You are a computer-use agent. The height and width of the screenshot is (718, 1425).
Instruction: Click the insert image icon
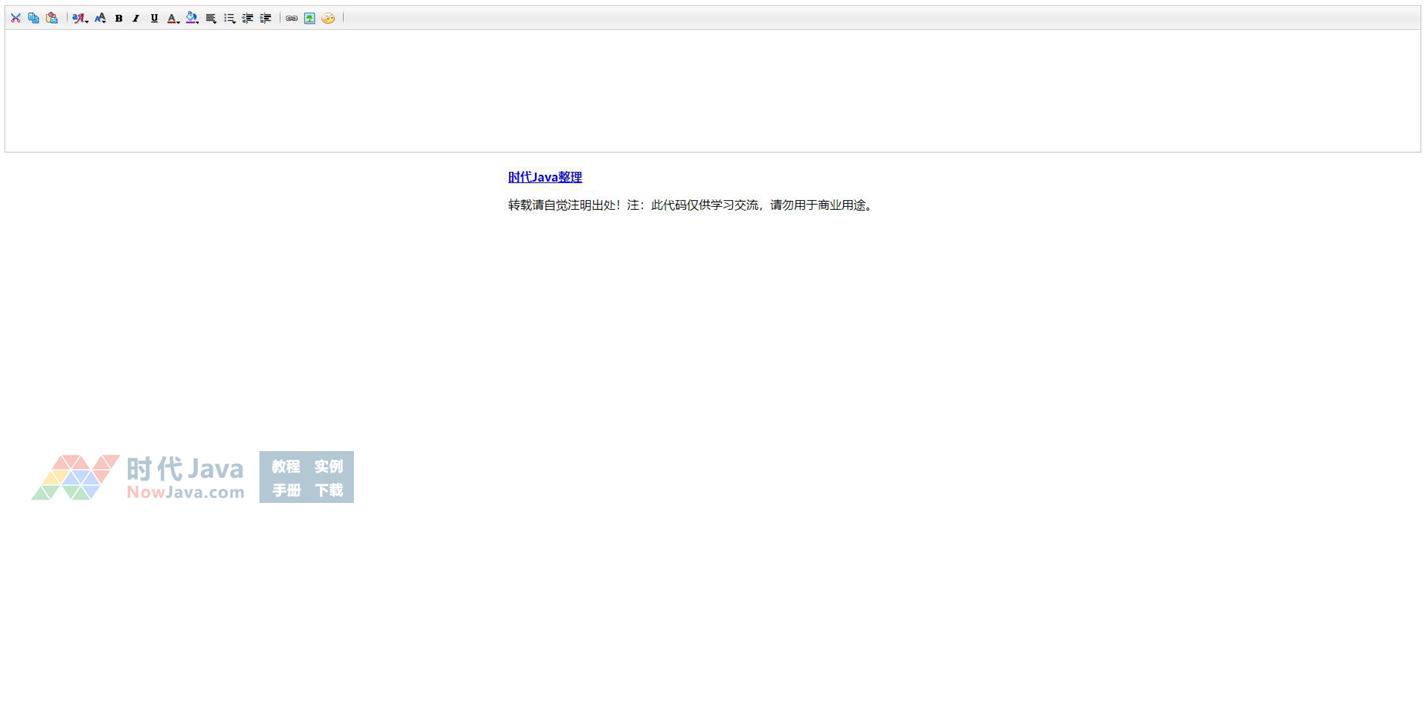[x=309, y=18]
